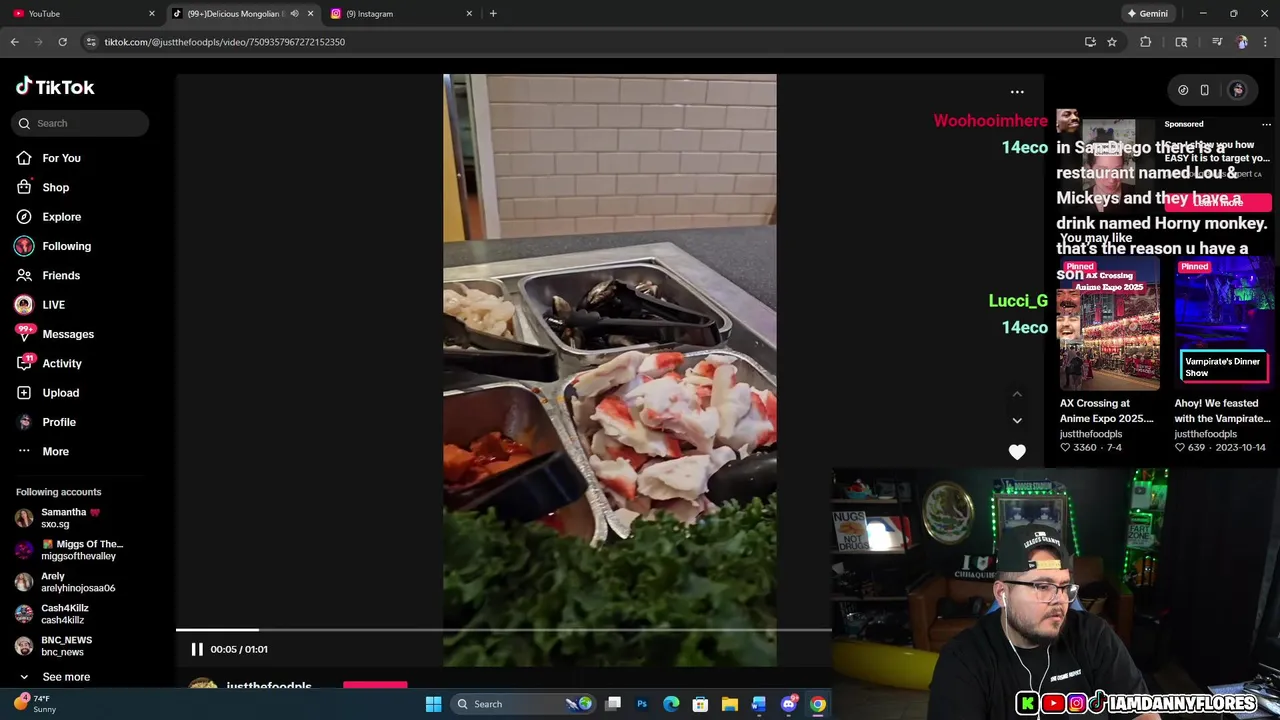The width and height of the screenshot is (1280, 720).
Task: Bookmark this page with the star
Action: 1112,42
